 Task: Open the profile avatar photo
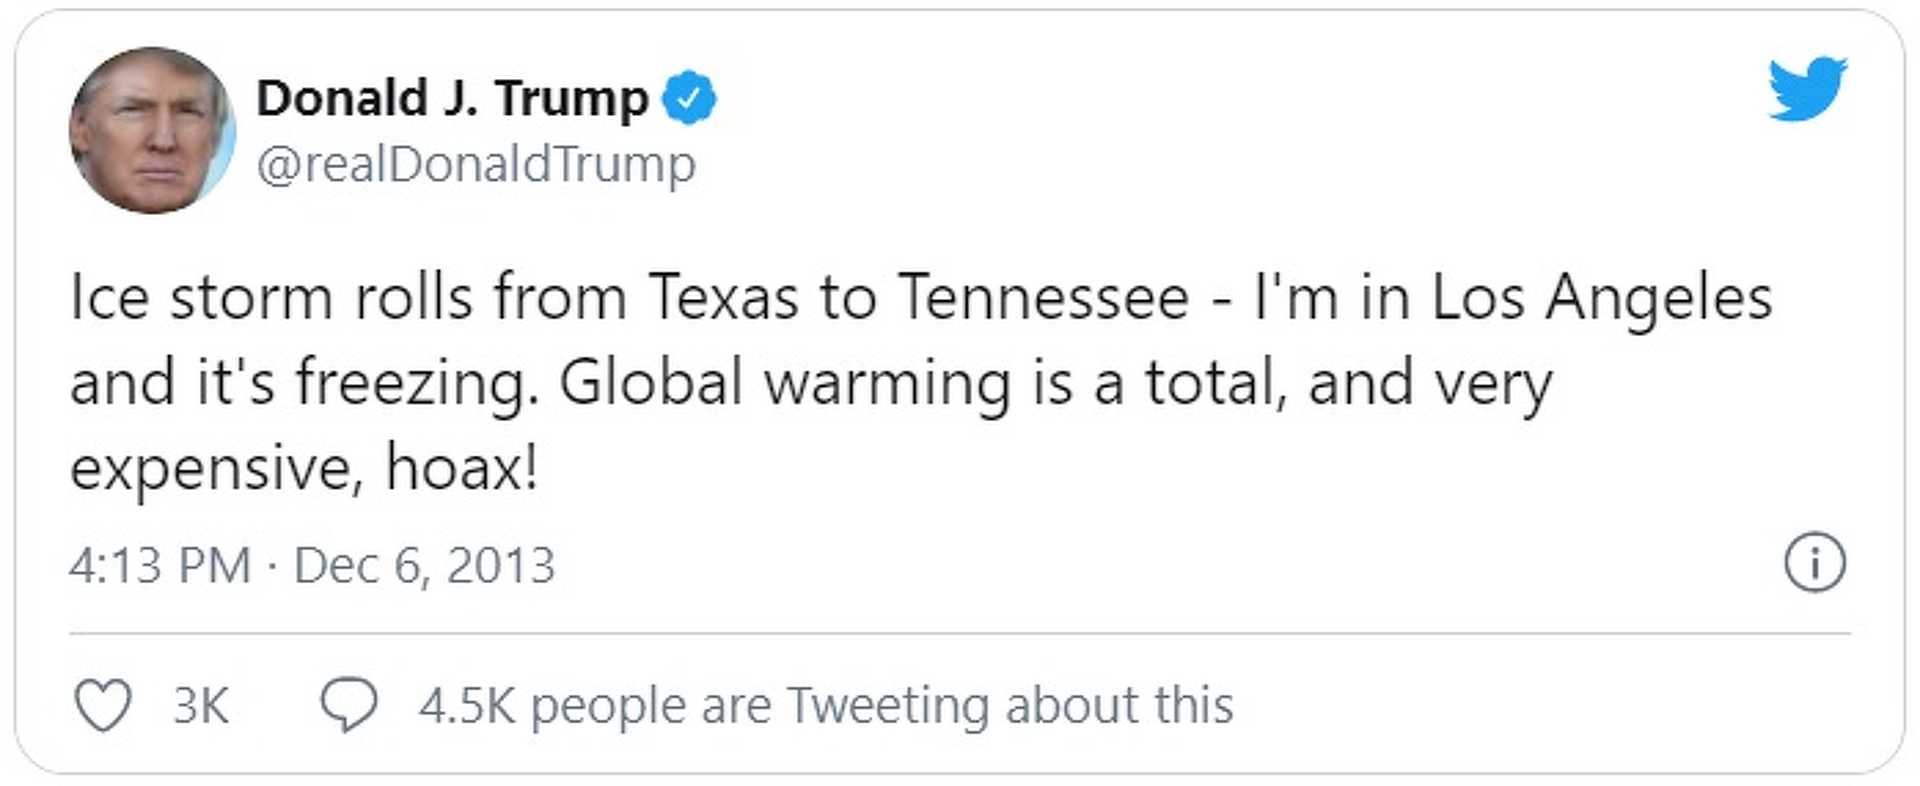pyautogui.click(x=152, y=131)
